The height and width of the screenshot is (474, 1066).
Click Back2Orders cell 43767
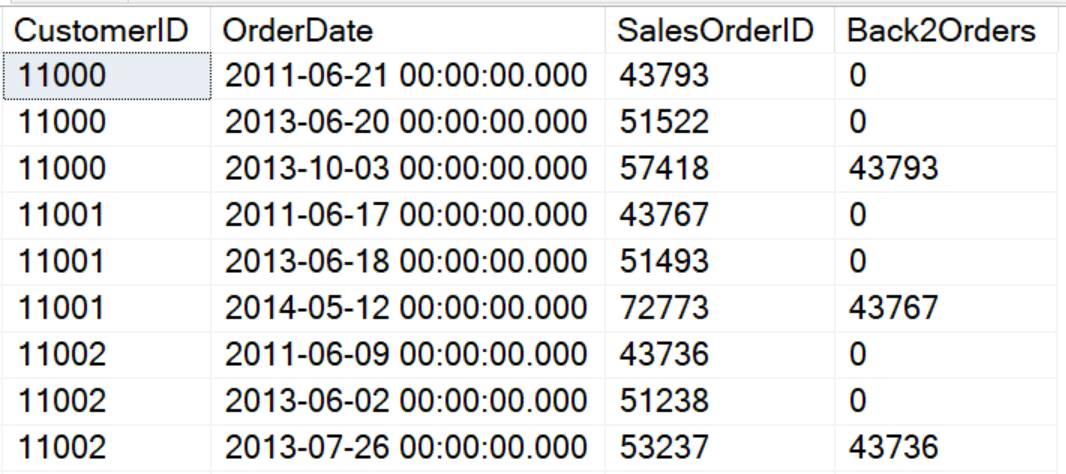pos(950,308)
